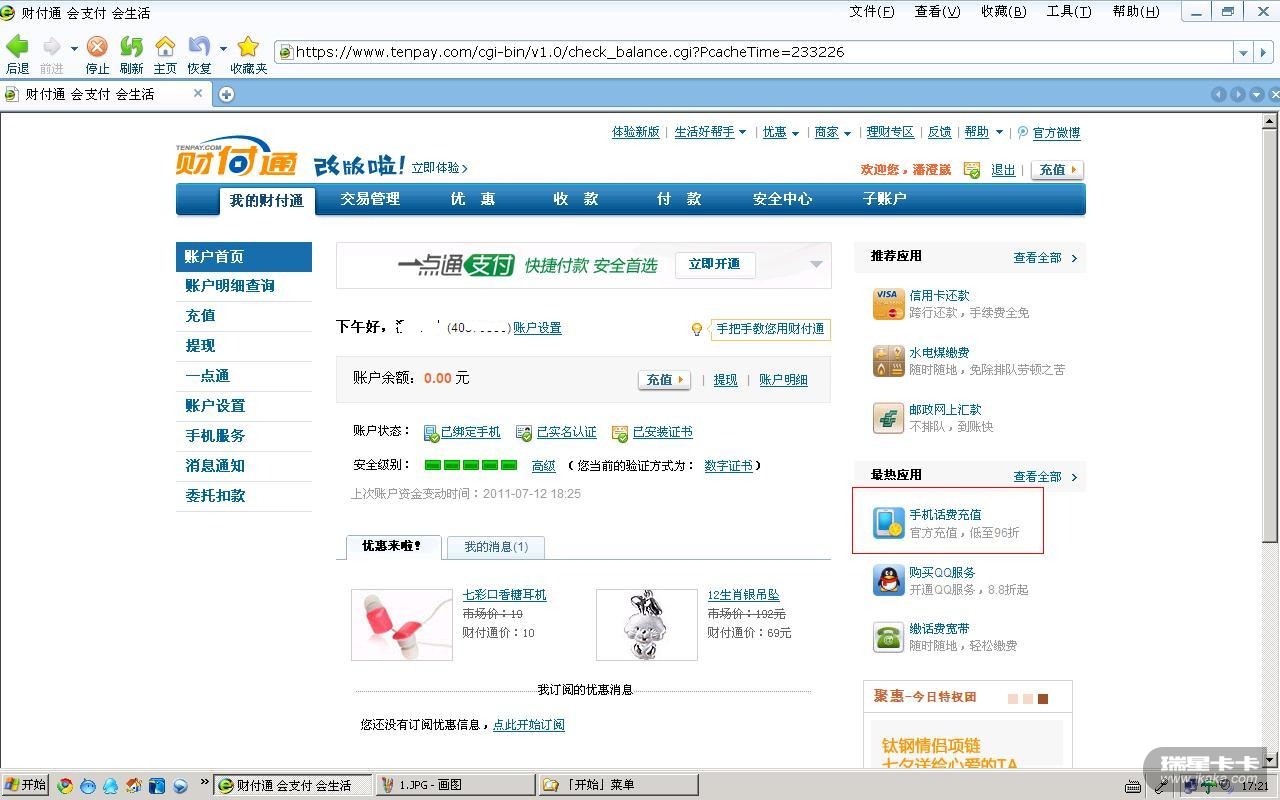The width and height of the screenshot is (1280, 800).
Task: Open the tab list dropdown in the tab bar
Action: tap(1257, 94)
